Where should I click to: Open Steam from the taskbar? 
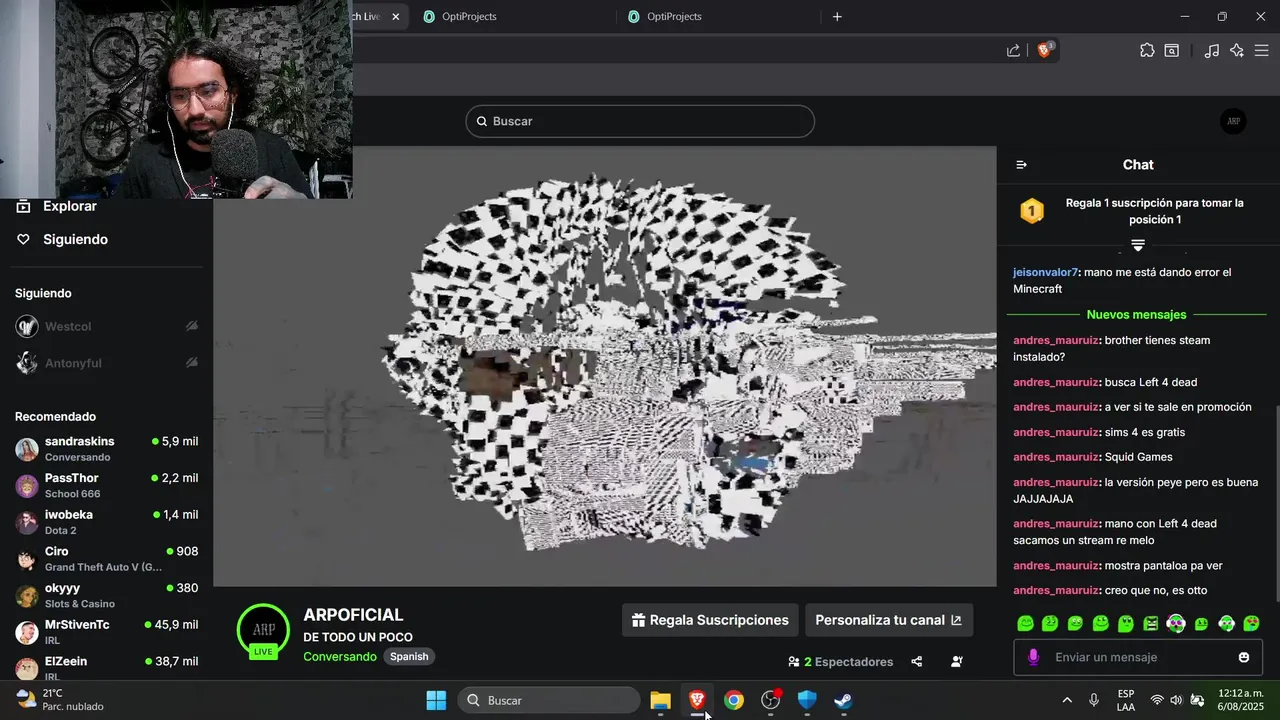click(843, 700)
